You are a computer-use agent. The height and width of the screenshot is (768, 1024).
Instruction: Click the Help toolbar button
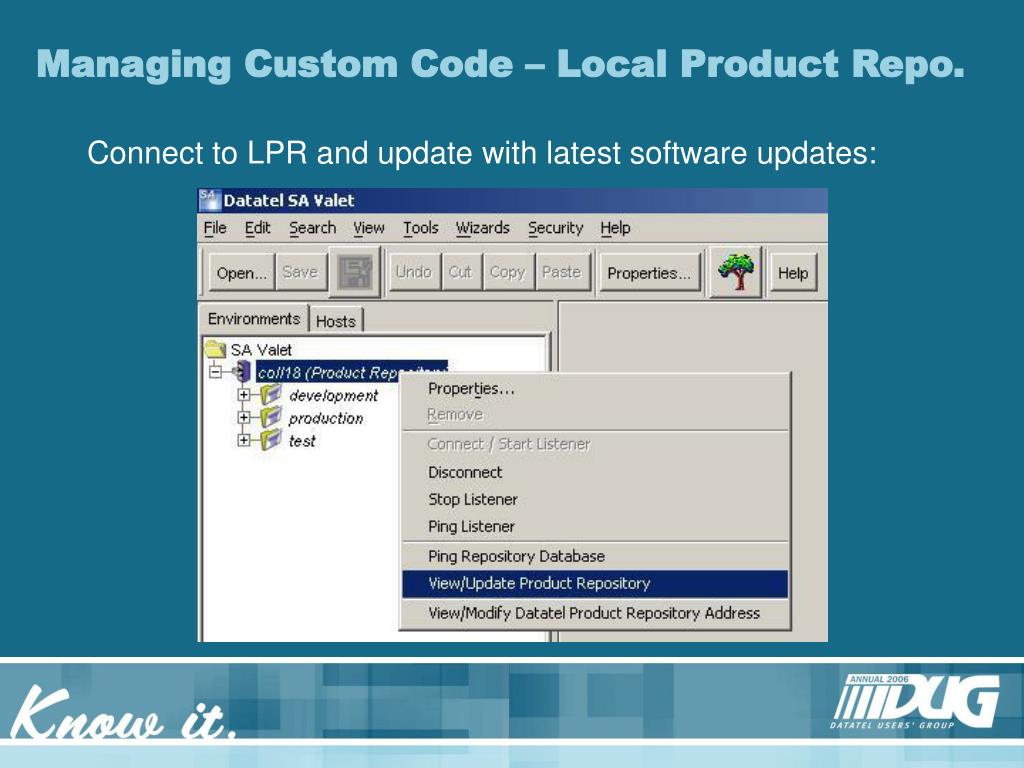(x=792, y=272)
